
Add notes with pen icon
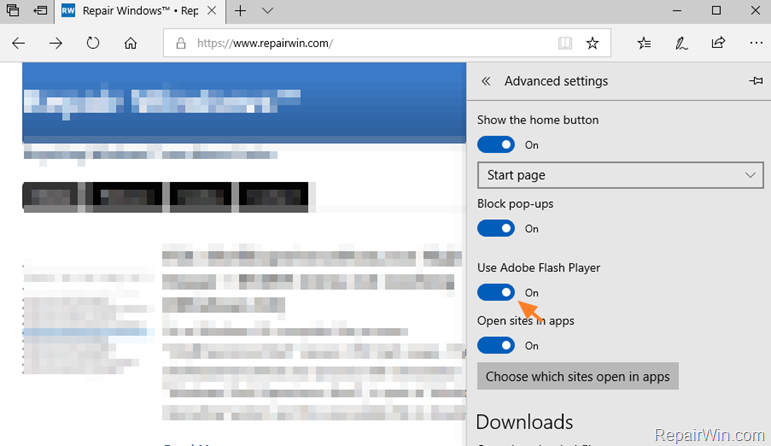click(x=681, y=43)
